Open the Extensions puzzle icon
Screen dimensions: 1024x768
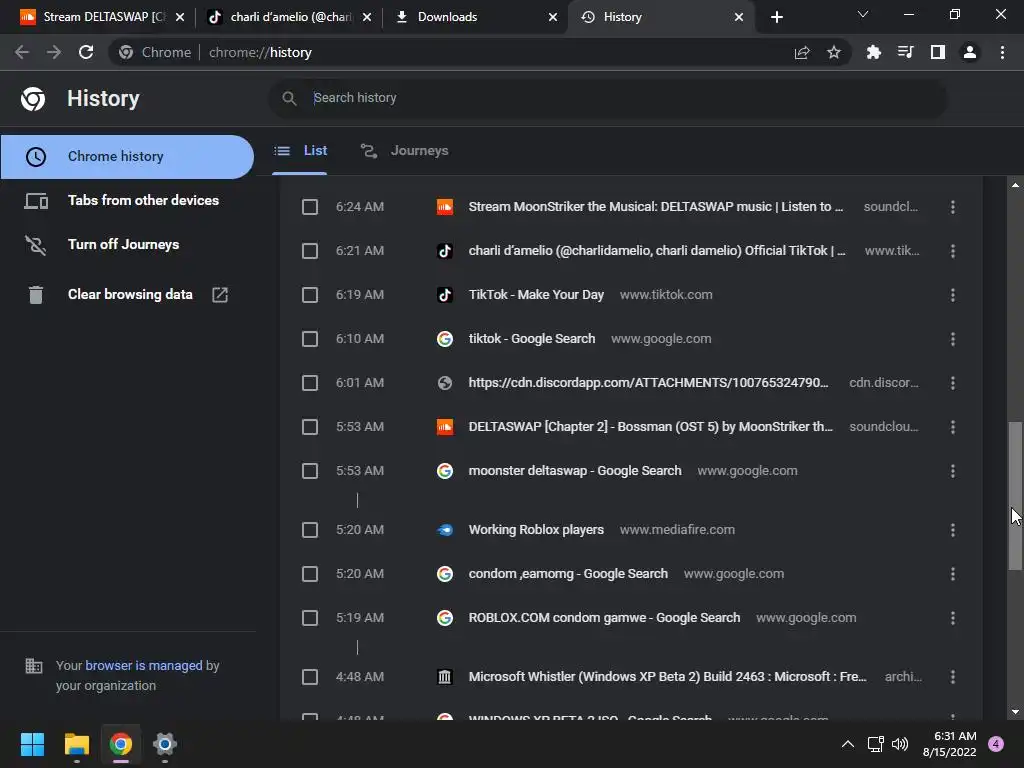point(873,52)
